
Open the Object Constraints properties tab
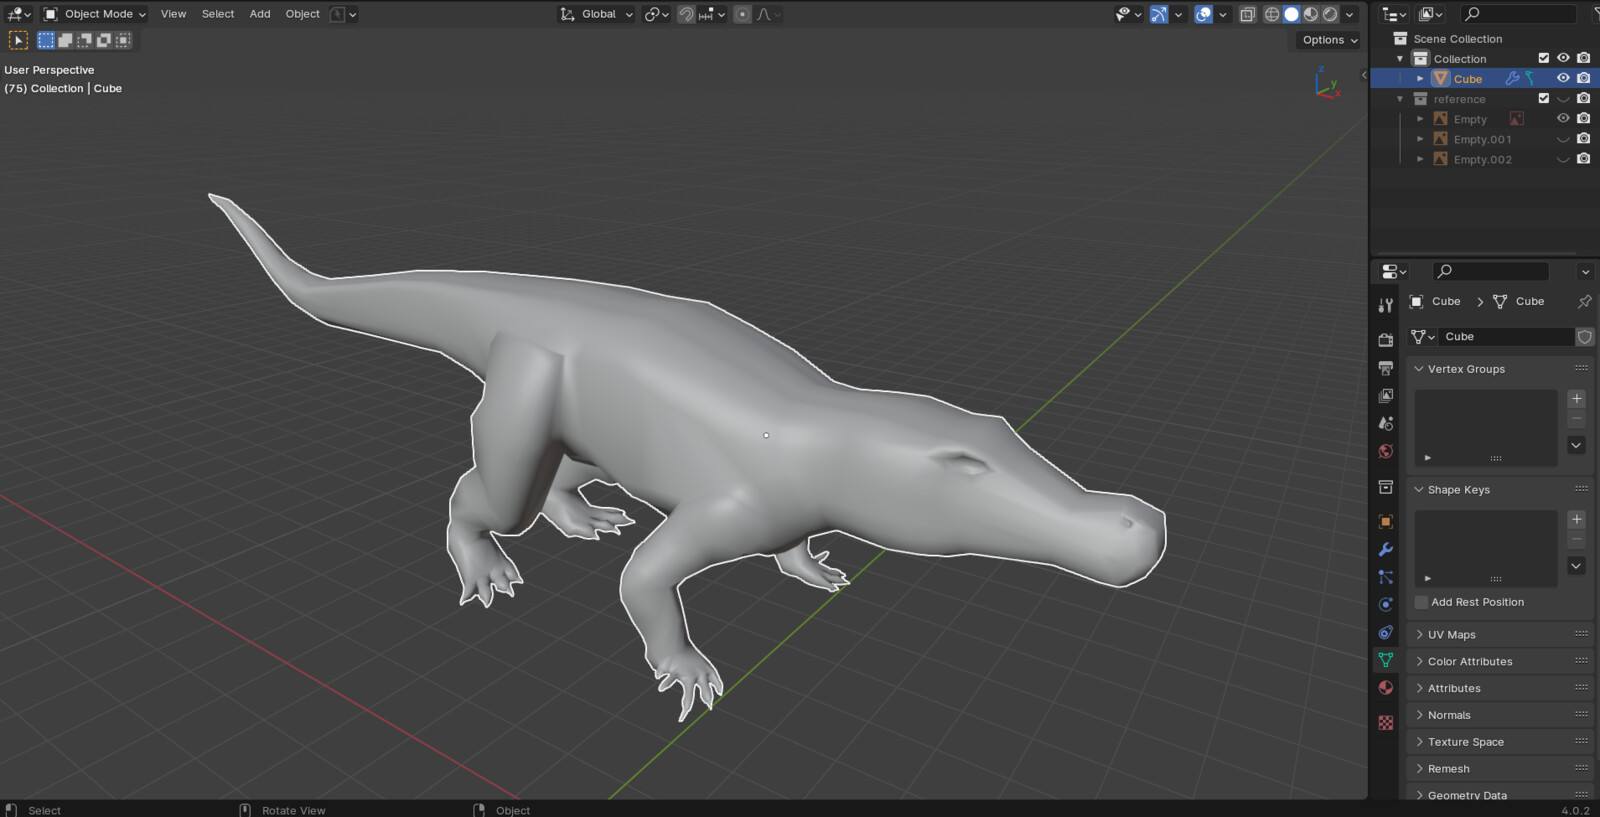[1385, 632]
